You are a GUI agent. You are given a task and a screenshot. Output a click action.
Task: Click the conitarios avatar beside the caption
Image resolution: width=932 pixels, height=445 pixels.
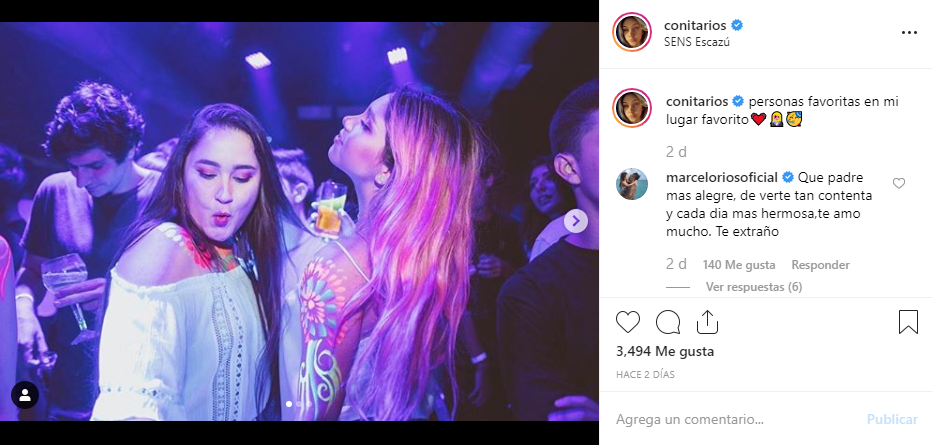[632, 108]
